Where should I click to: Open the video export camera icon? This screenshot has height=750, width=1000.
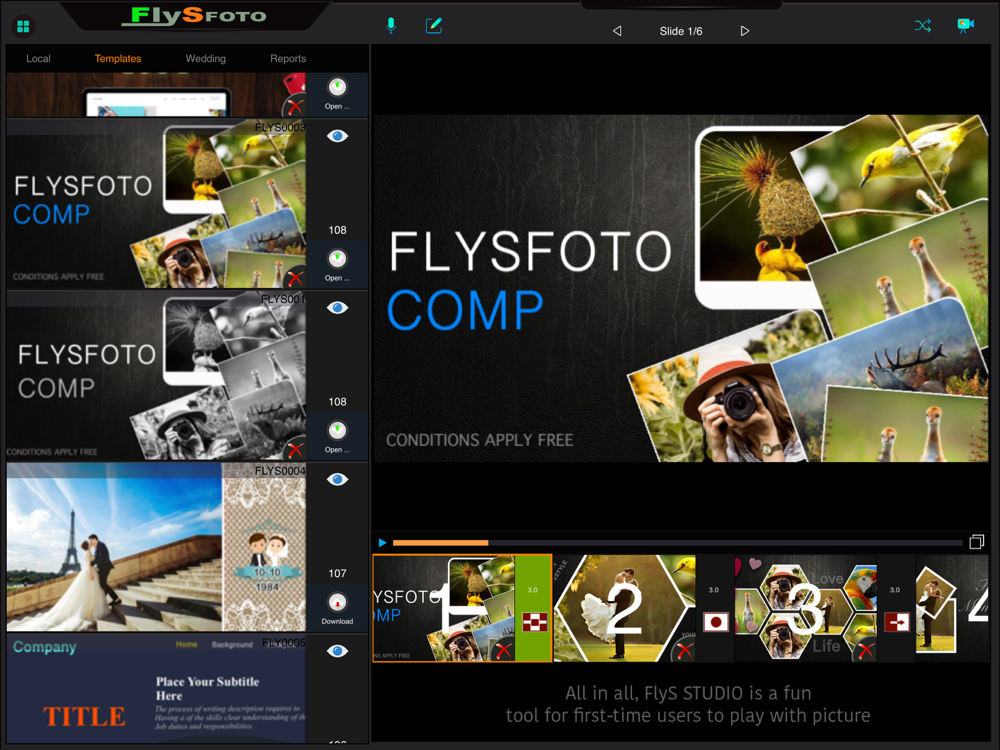[x=966, y=26]
